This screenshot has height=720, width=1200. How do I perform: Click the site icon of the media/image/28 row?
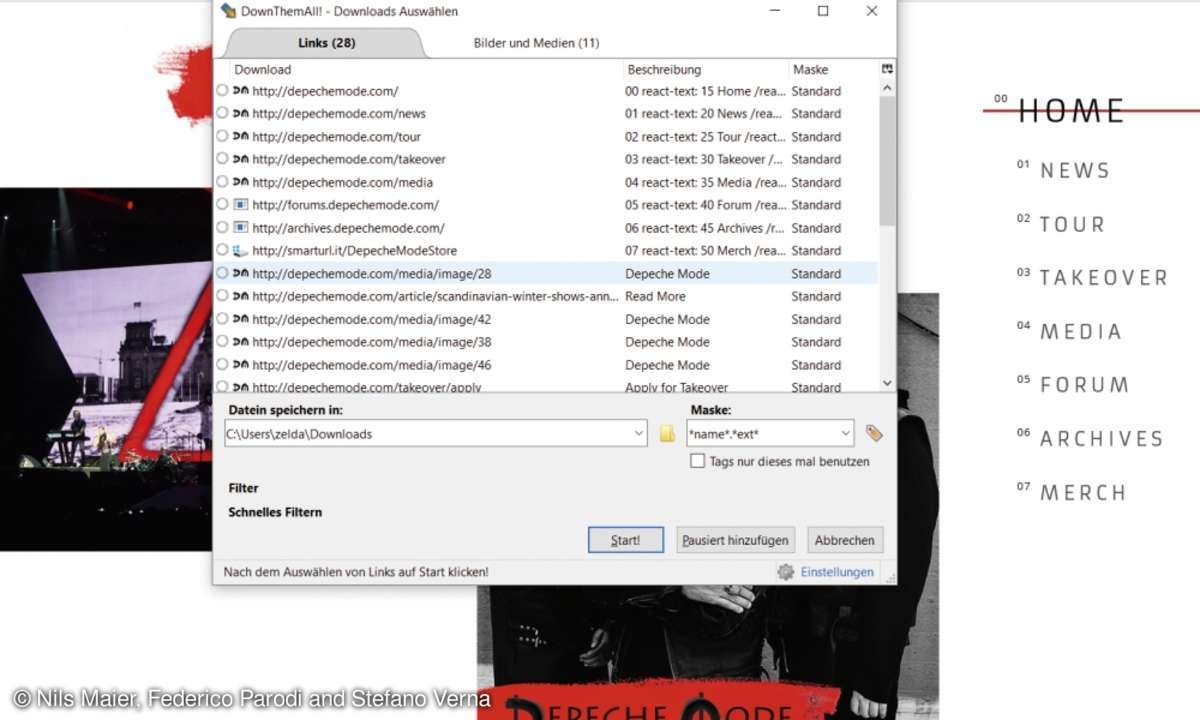point(240,274)
